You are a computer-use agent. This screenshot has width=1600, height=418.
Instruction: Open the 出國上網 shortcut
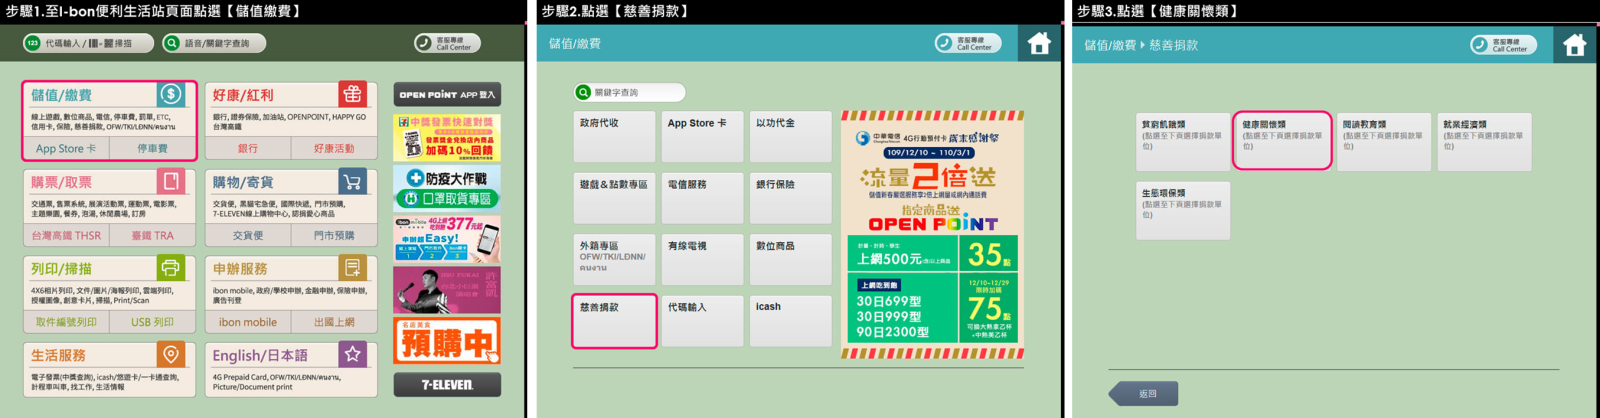point(334,322)
